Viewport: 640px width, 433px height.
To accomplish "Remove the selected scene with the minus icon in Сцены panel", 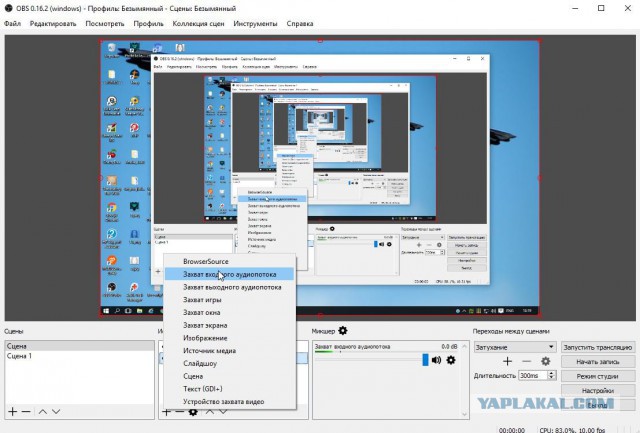I will [26, 412].
